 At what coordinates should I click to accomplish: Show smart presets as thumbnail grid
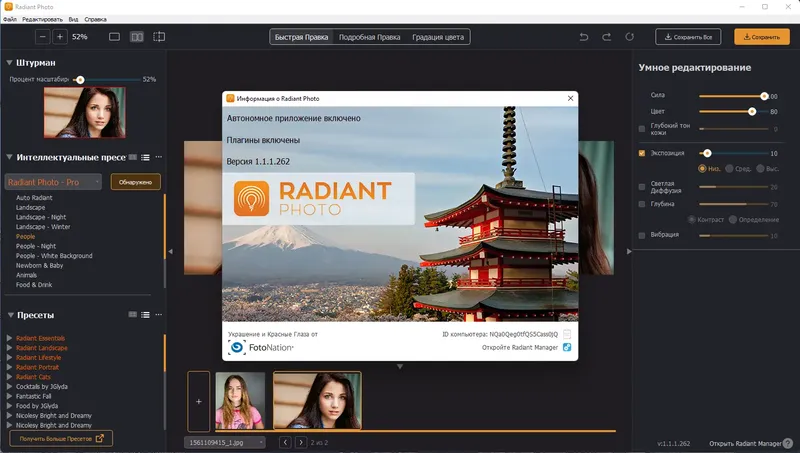pos(133,157)
